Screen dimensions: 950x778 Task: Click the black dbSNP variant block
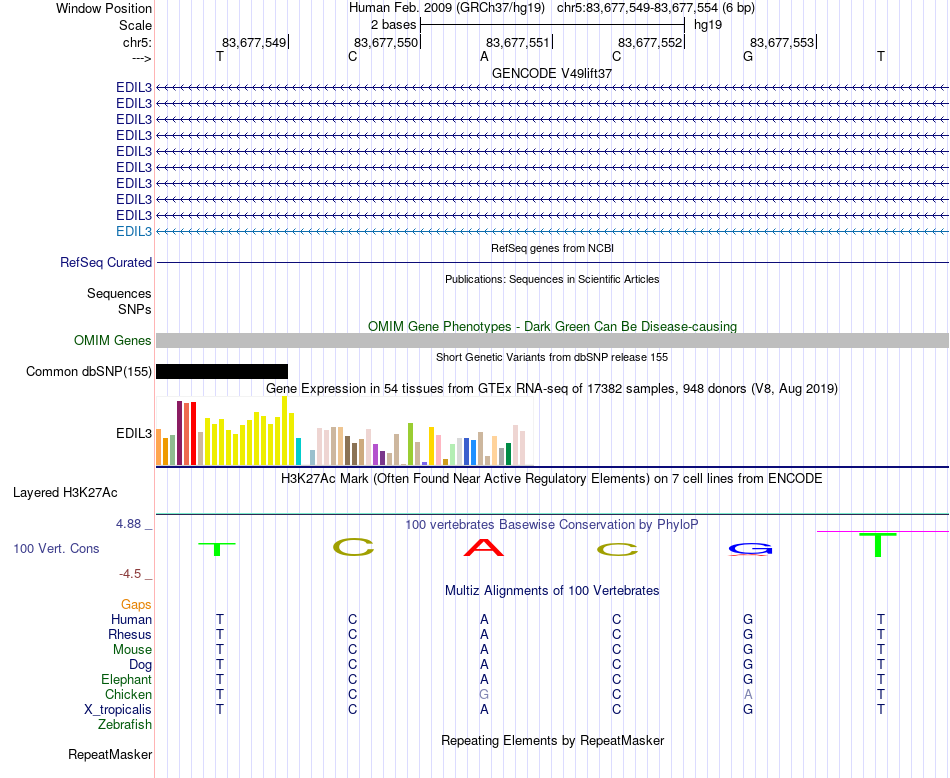click(x=222, y=371)
